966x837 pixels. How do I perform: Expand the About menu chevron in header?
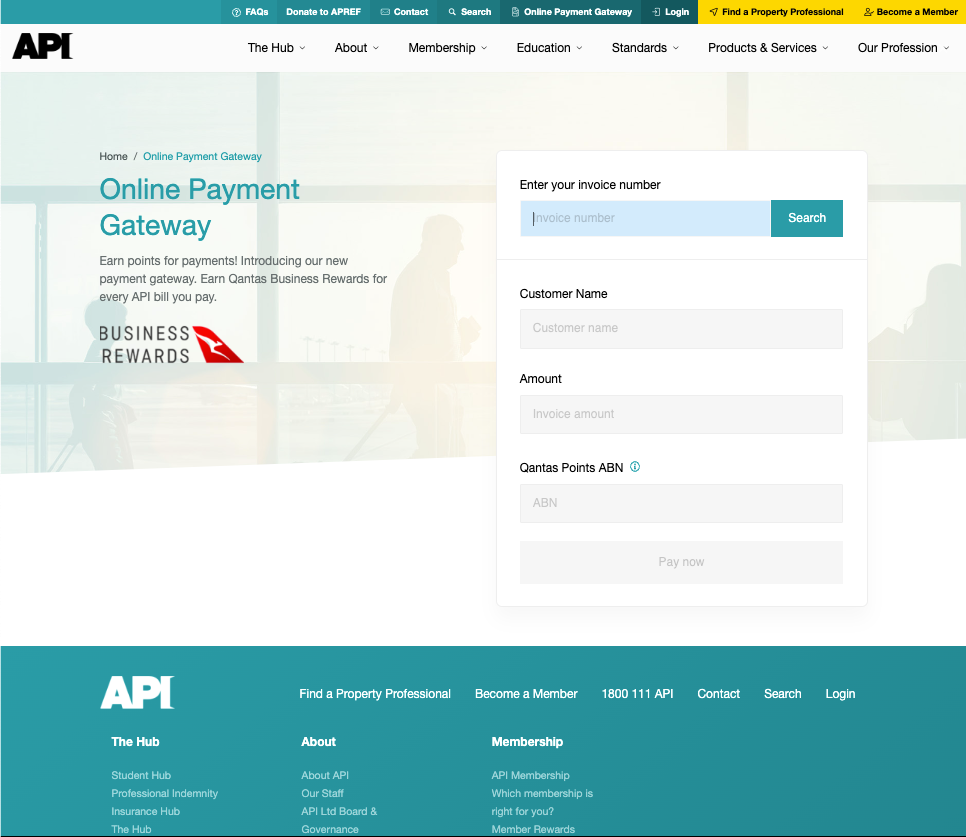point(376,48)
